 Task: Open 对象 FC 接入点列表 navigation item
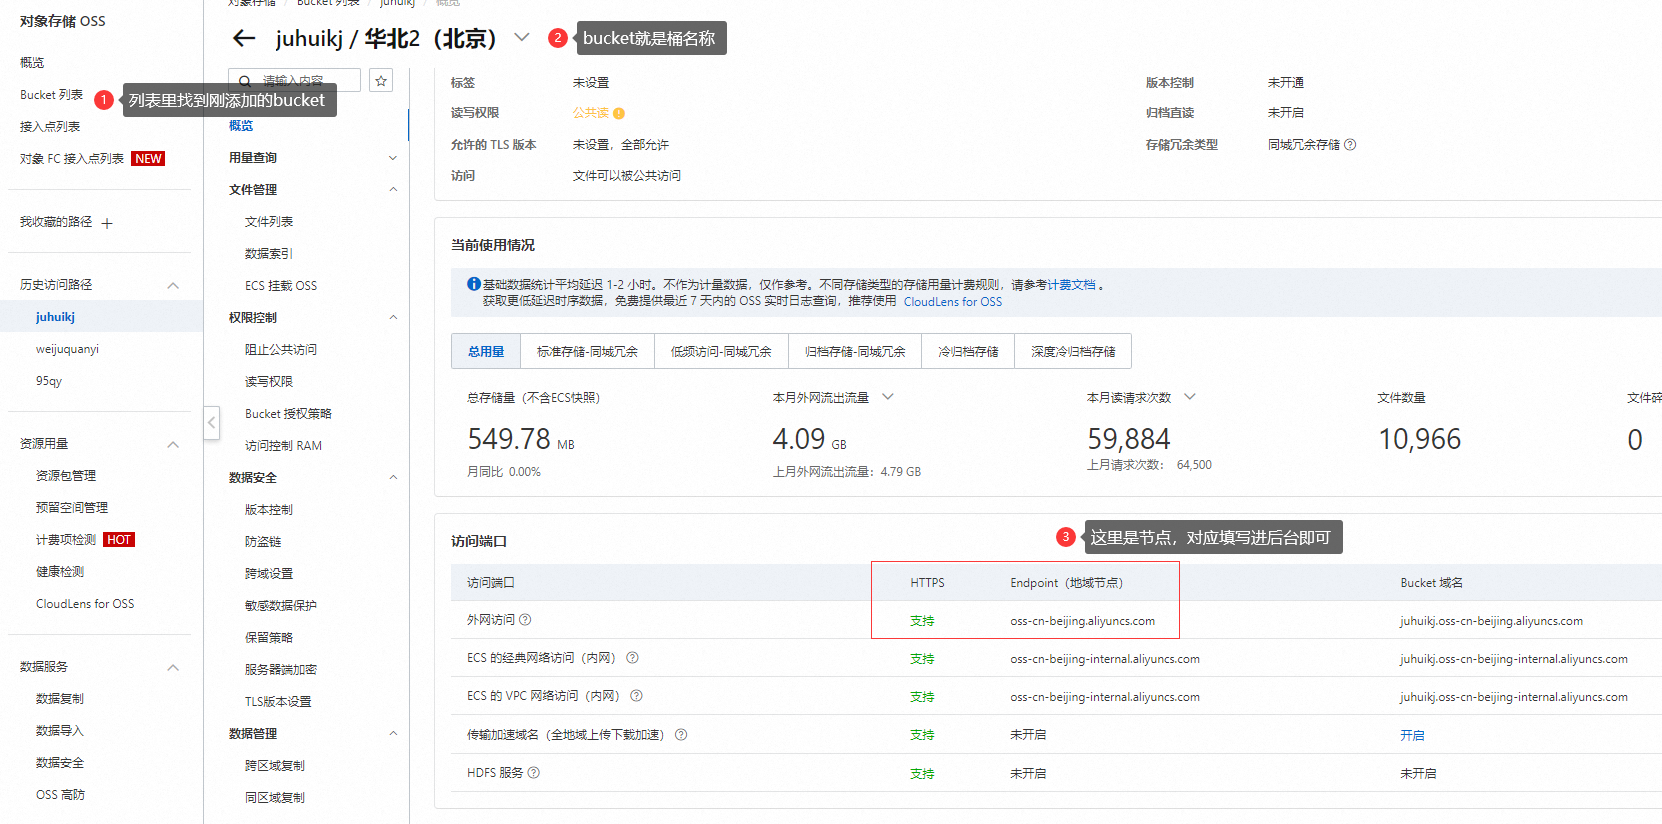point(72,159)
